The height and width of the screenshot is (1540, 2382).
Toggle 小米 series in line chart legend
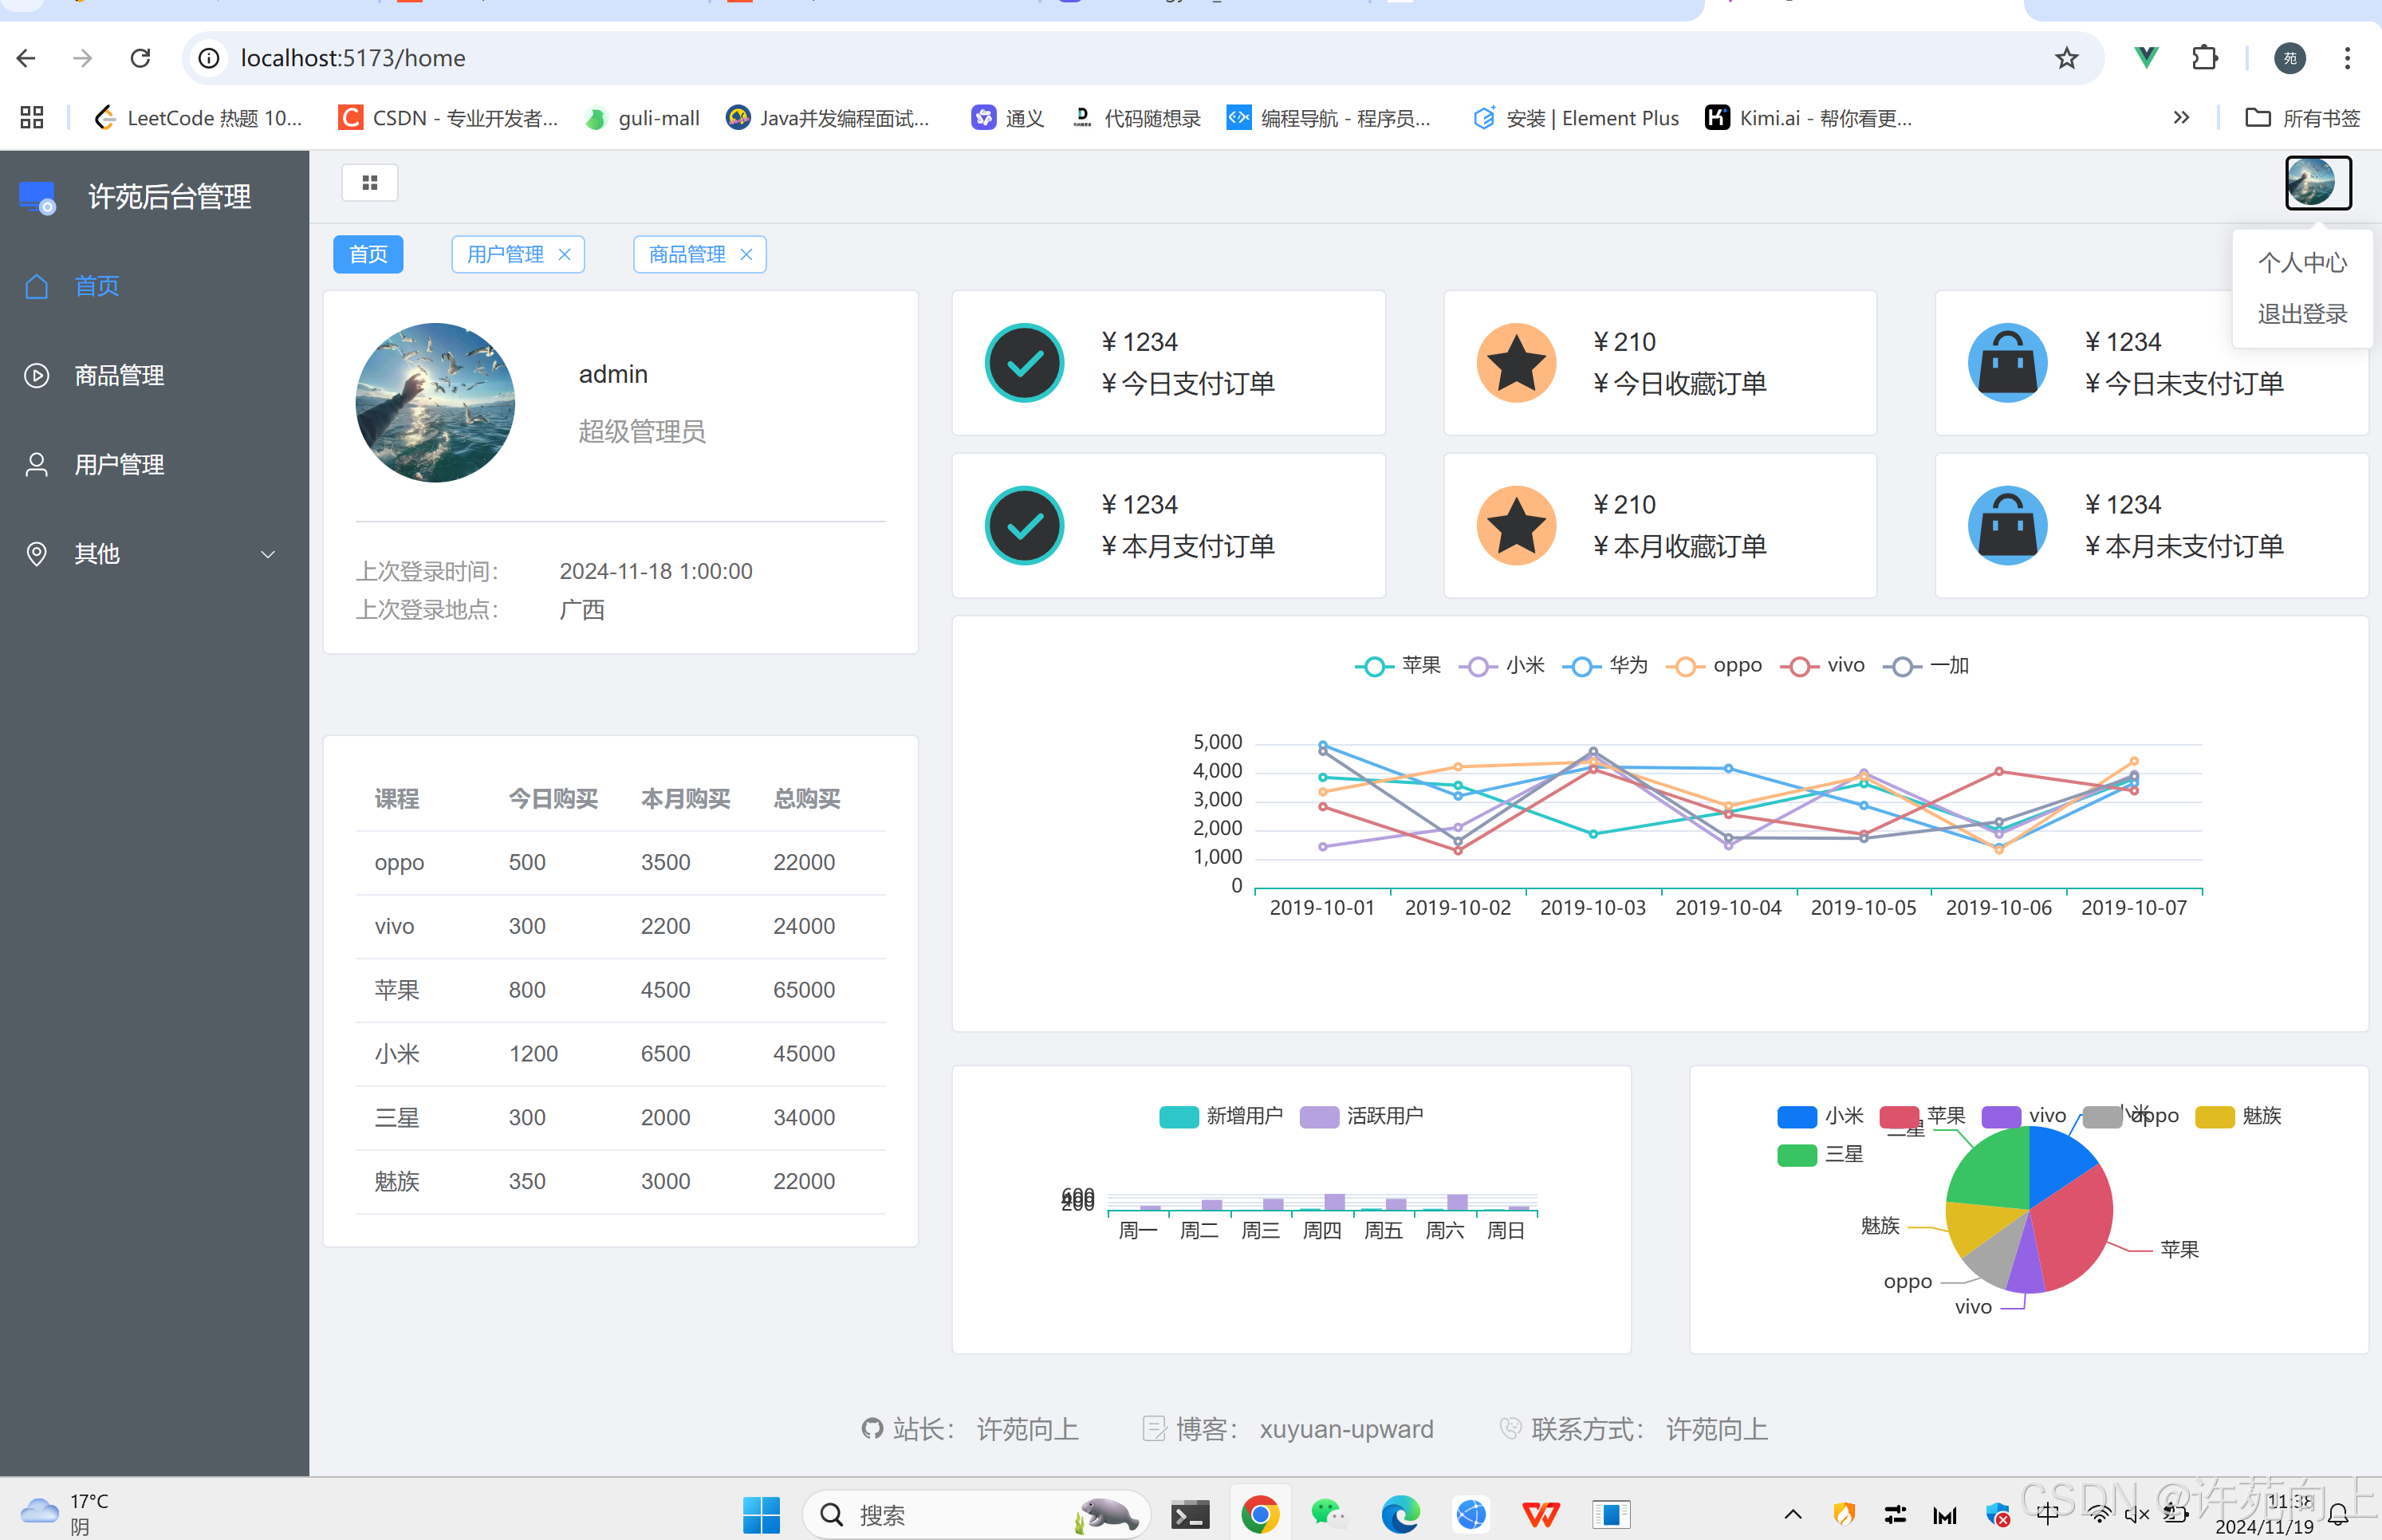(x=1501, y=666)
